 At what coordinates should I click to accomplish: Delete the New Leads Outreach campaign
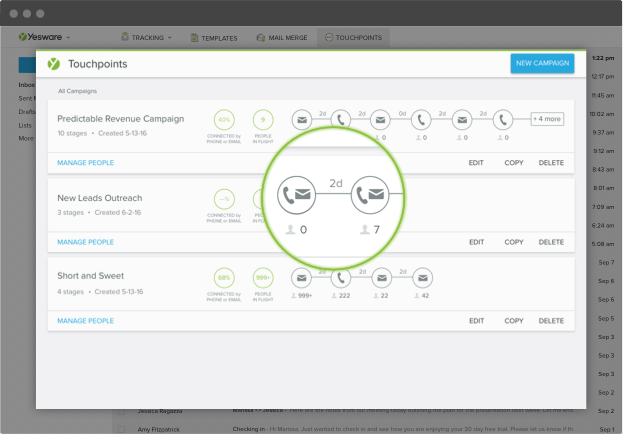pos(551,242)
